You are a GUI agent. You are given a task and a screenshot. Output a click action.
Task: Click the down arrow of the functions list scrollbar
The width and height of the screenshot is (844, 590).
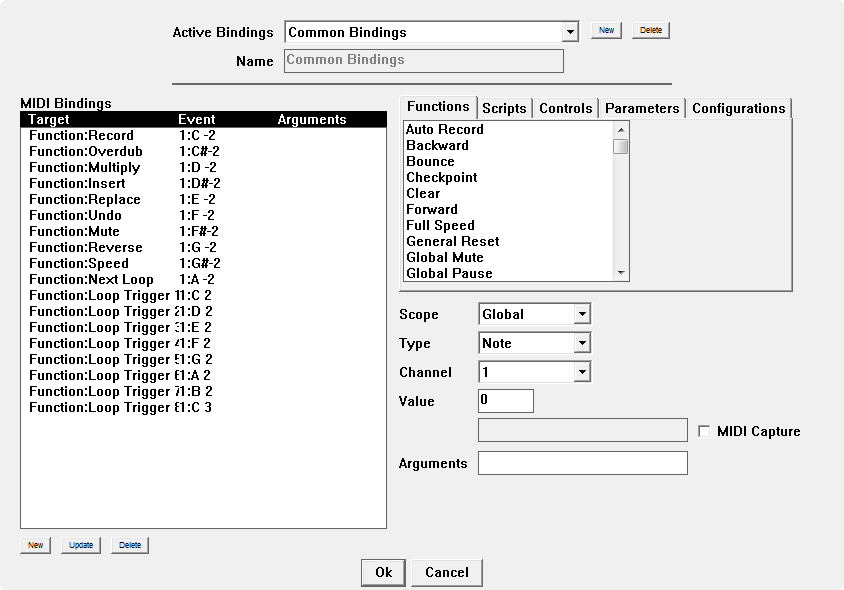click(x=621, y=273)
